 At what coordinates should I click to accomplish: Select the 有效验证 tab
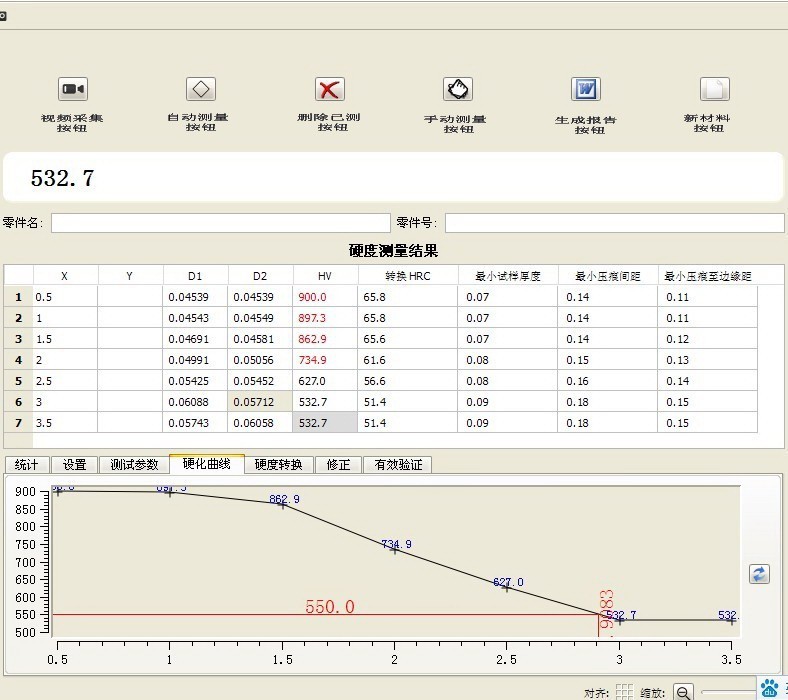(x=398, y=465)
